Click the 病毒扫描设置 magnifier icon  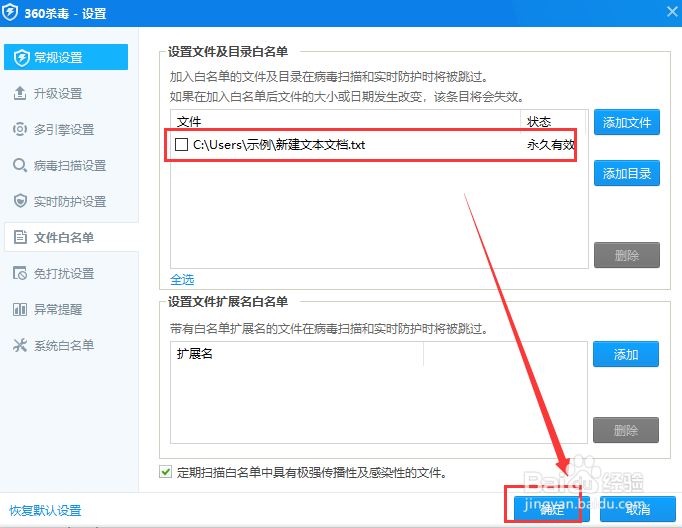20,165
